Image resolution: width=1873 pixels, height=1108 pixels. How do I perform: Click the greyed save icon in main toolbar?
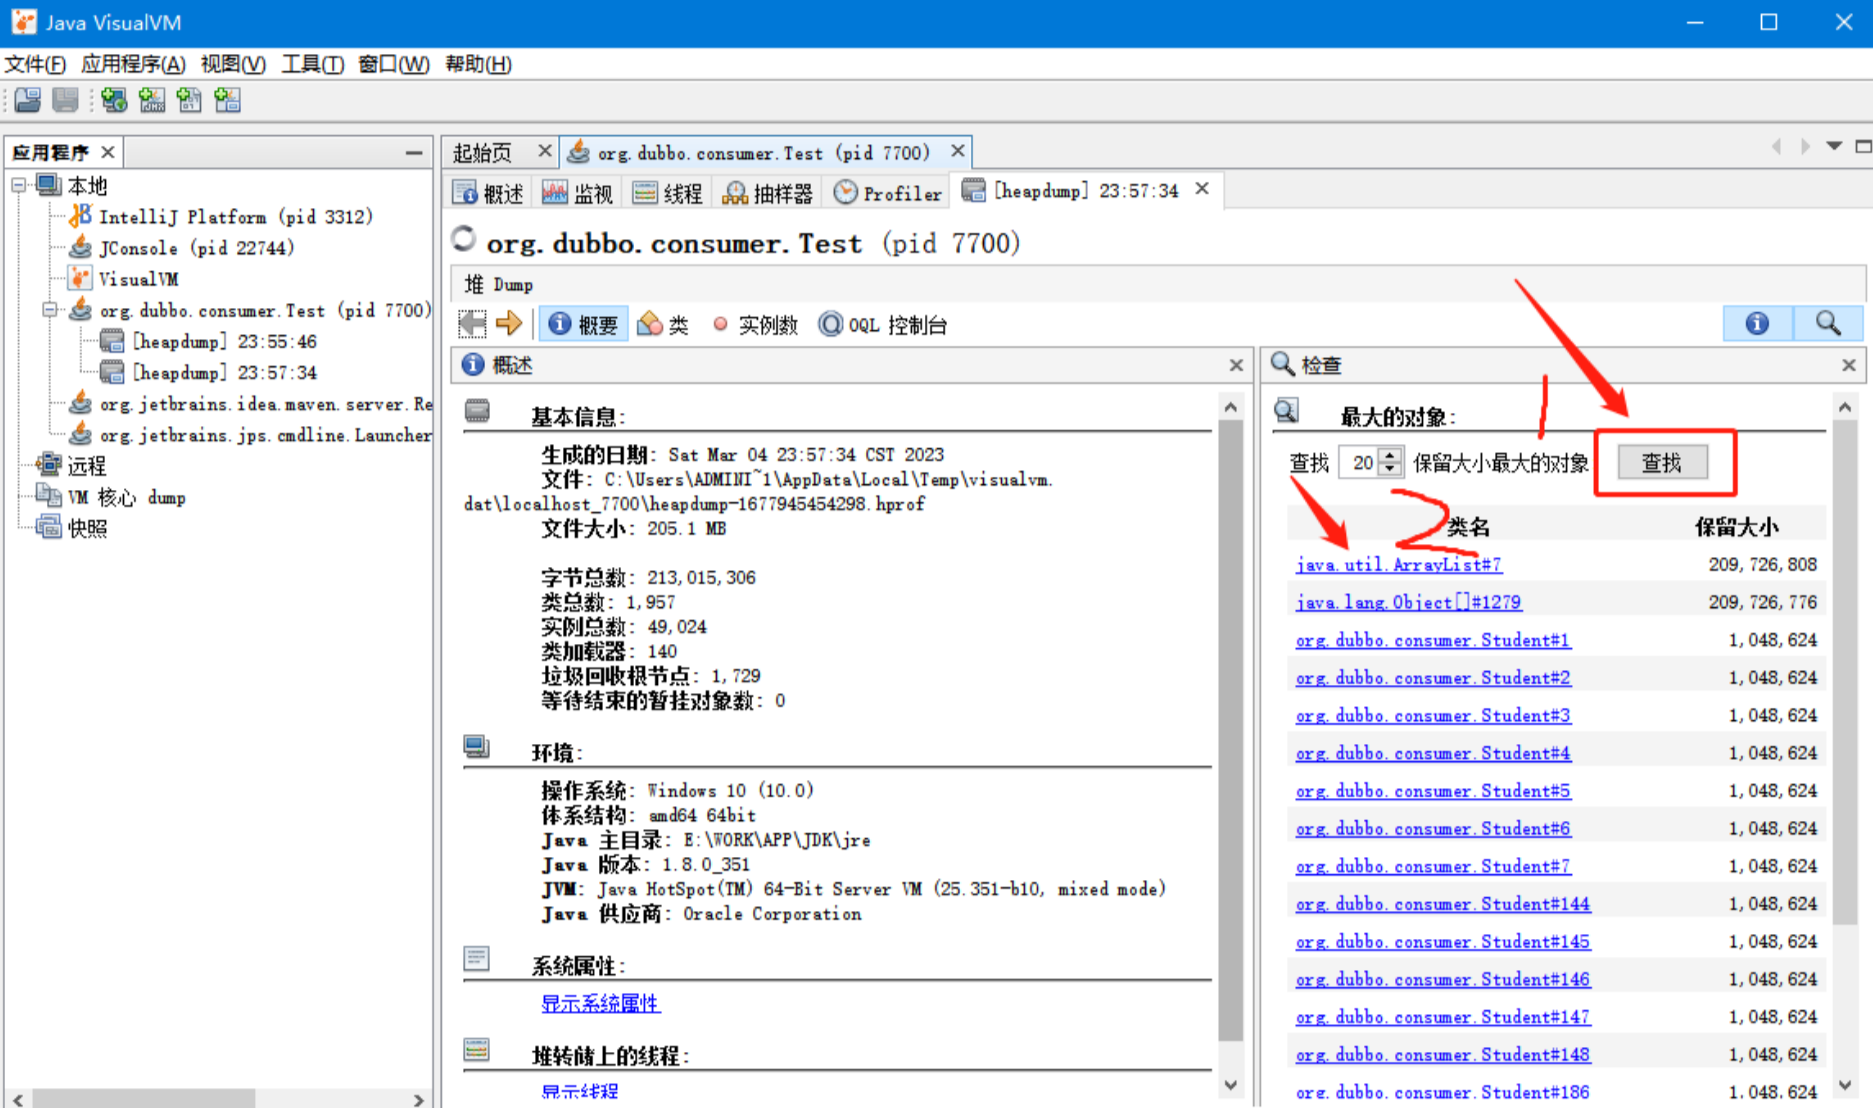(65, 100)
